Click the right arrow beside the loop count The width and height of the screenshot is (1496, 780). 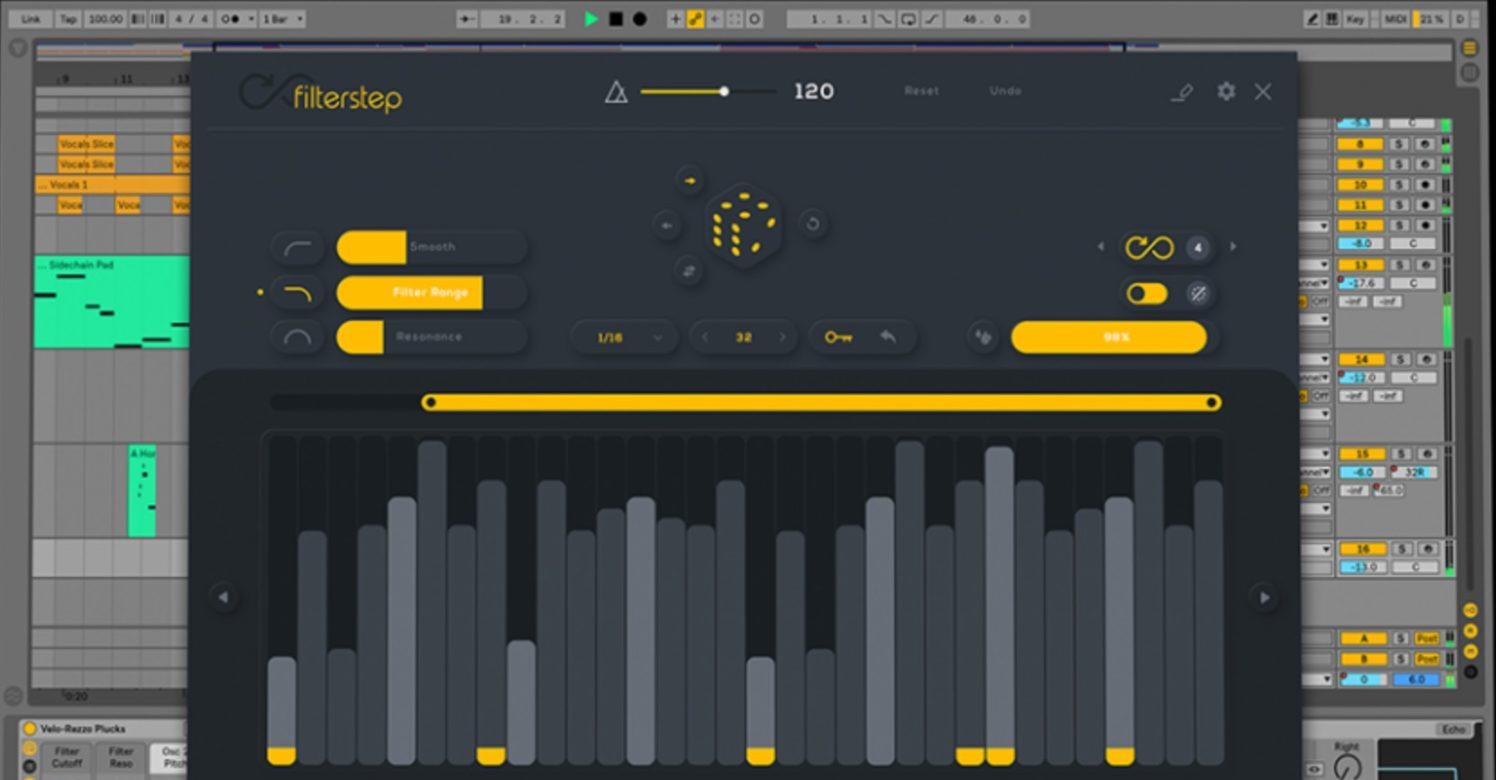point(1233,247)
